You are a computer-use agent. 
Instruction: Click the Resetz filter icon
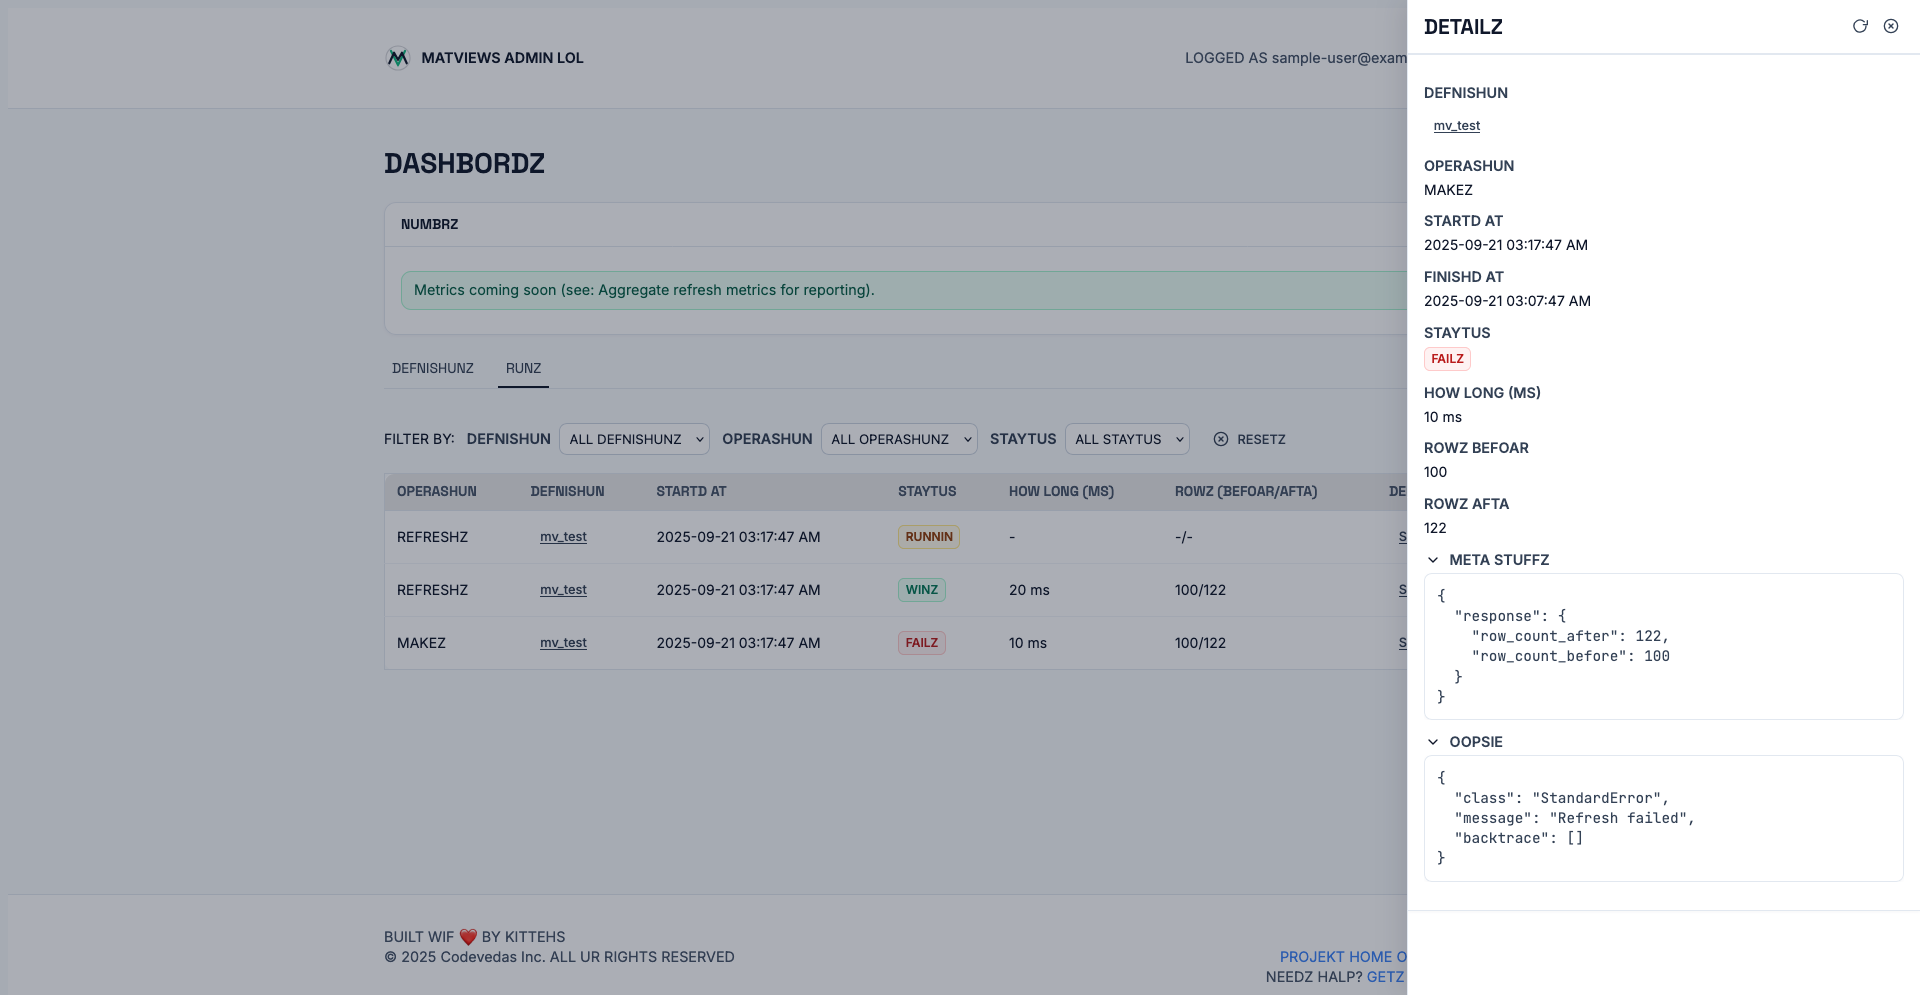(1221, 439)
